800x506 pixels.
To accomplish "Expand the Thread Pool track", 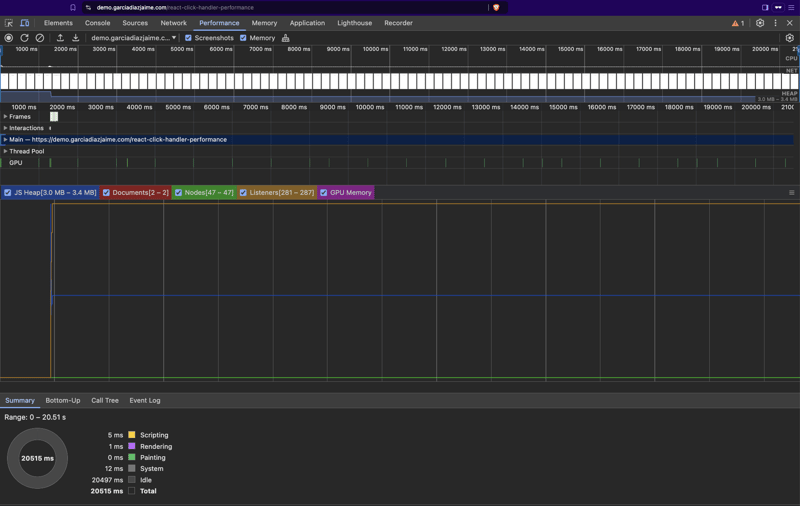I will pyautogui.click(x=6, y=151).
